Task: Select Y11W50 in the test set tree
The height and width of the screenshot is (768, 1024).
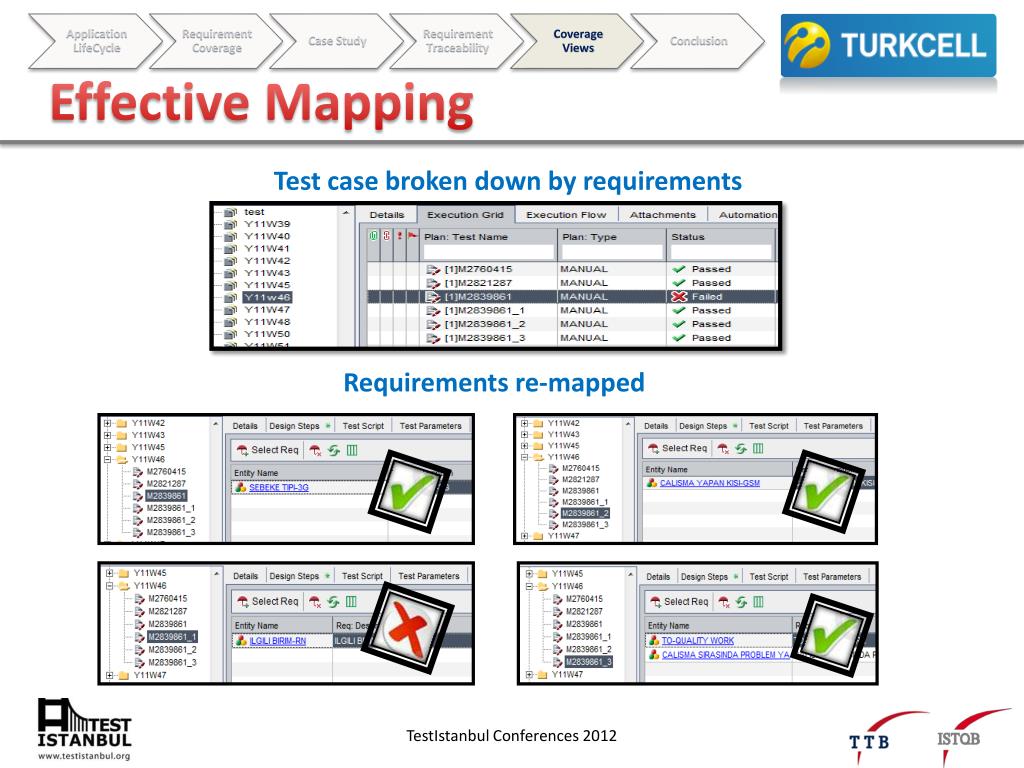Action: coord(267,334)
